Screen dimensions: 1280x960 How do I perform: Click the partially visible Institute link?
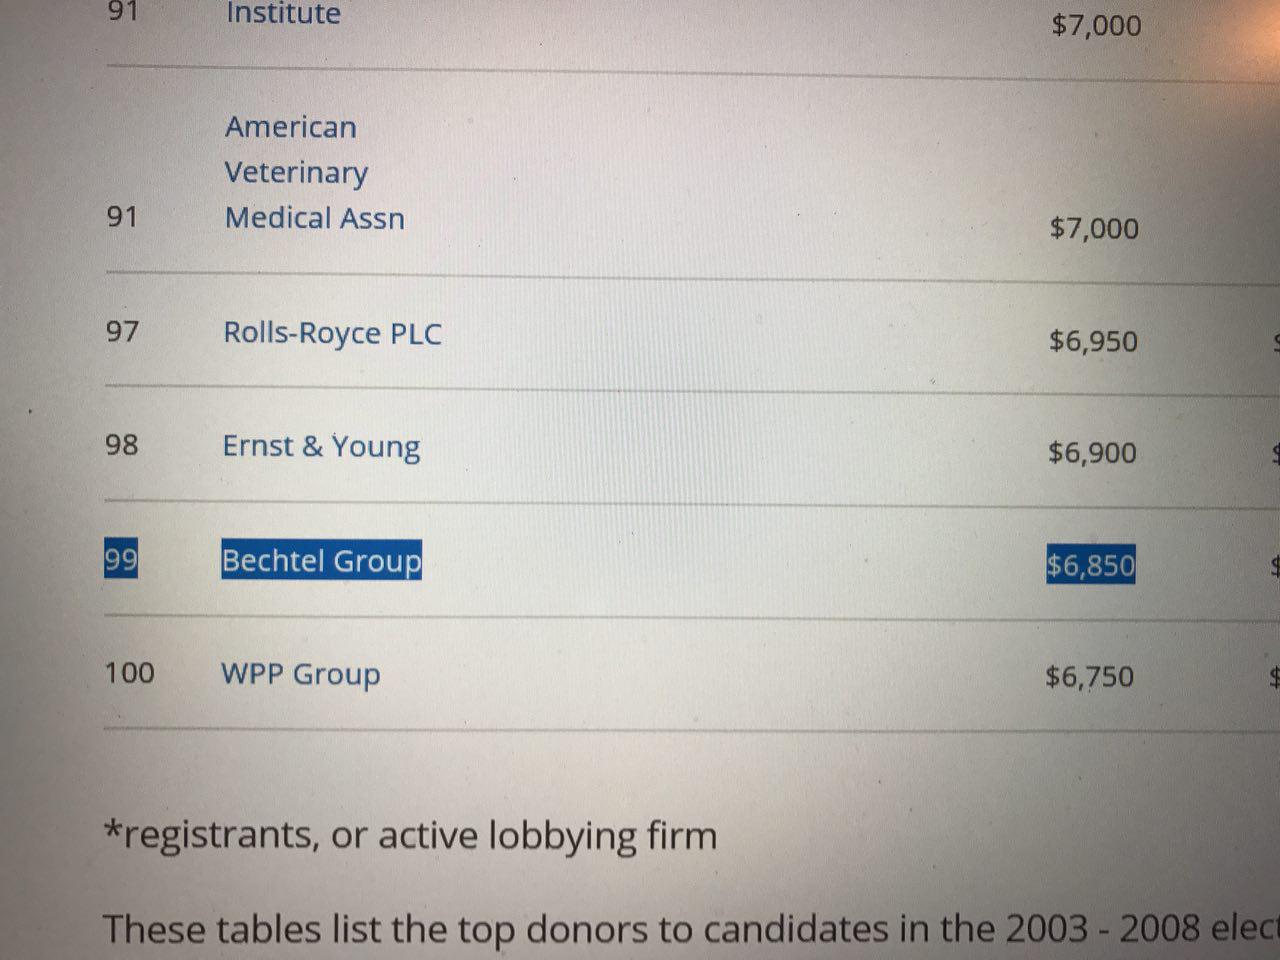(283, 14)
